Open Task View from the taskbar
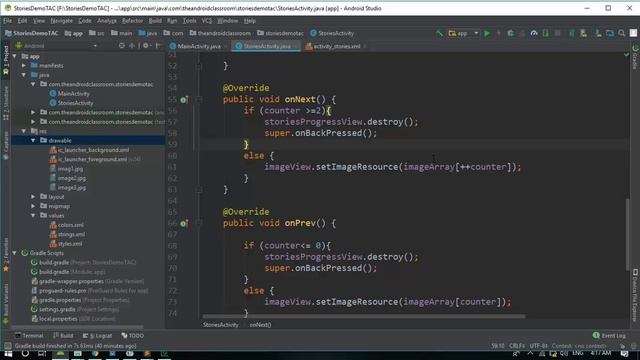The width and height of the screenshot is (640, 360). point(42,353)
